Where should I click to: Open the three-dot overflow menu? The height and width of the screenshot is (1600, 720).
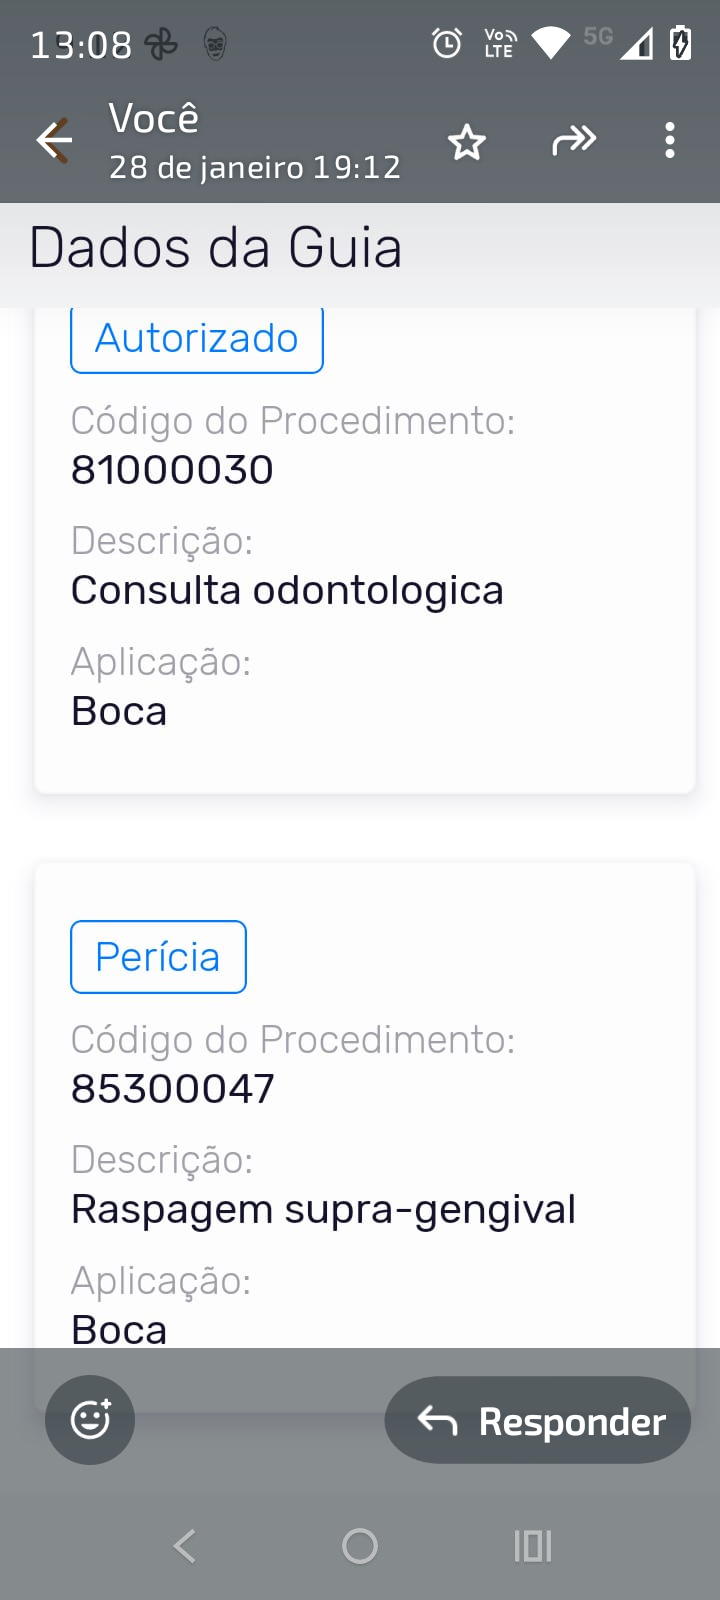click(x=670, y=141)
